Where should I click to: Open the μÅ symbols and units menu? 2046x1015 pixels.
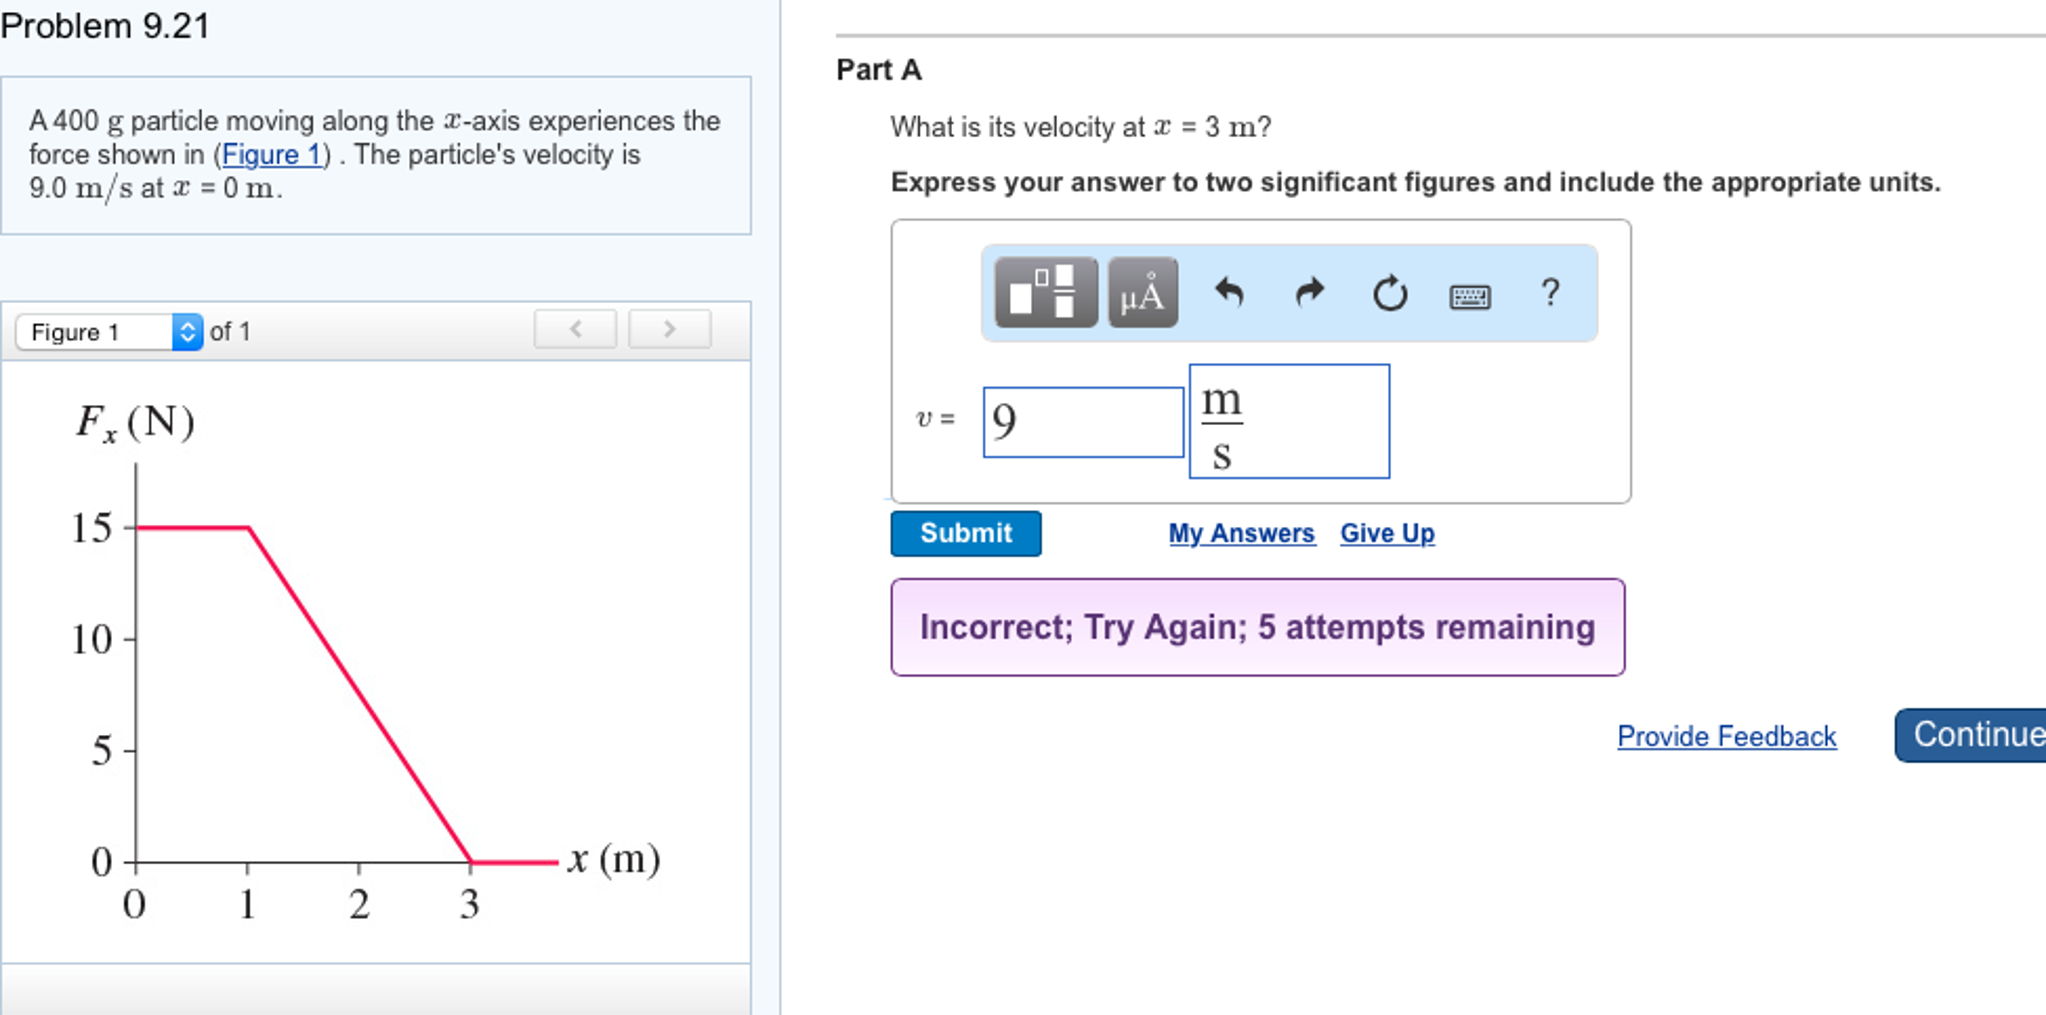(x=1142, y=293)
